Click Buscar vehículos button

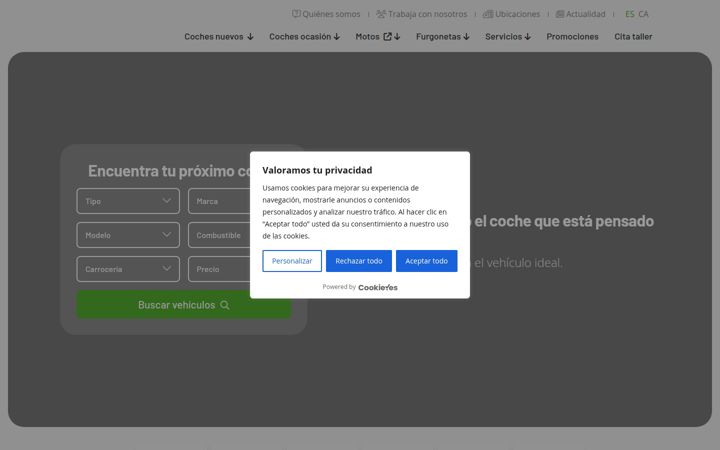(184, 304)
